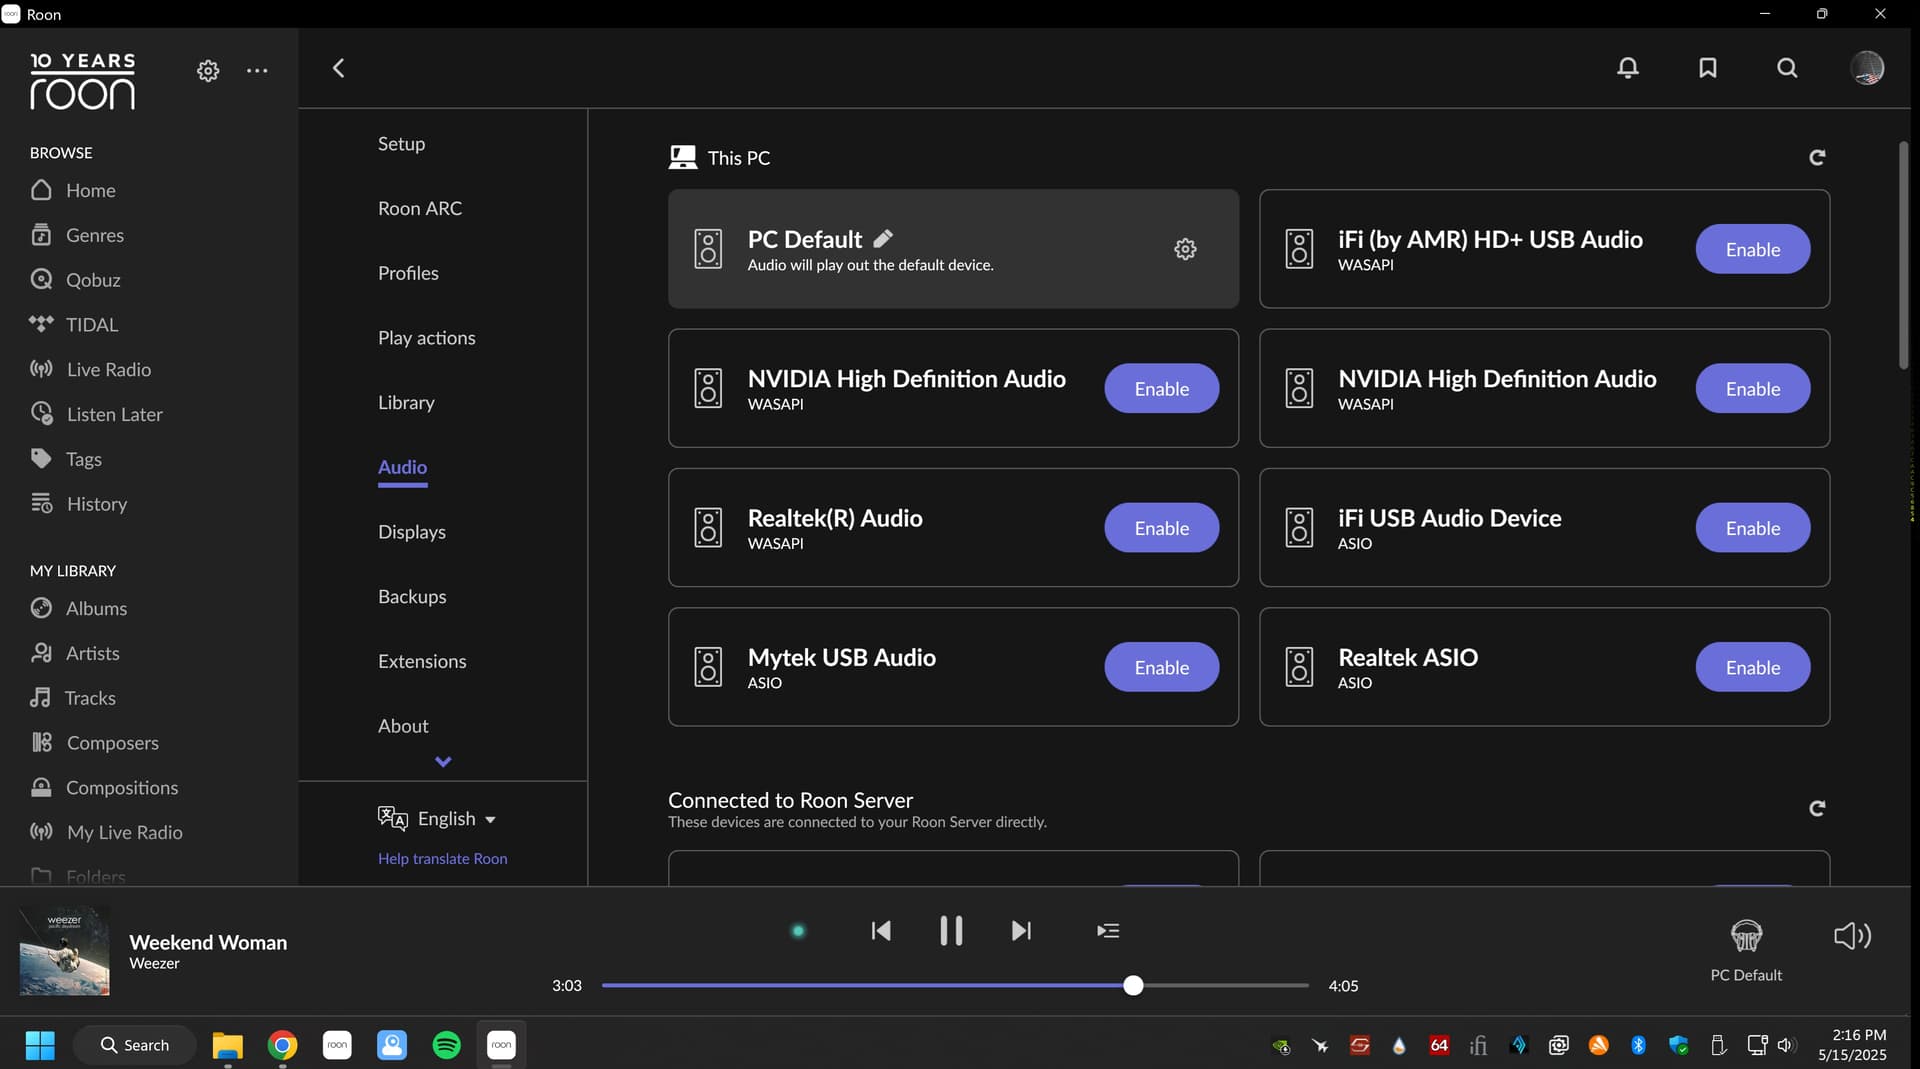This screenshot has height=1069, width=1920.
Task: Select the Play actions settings tab
Action: 426,338
